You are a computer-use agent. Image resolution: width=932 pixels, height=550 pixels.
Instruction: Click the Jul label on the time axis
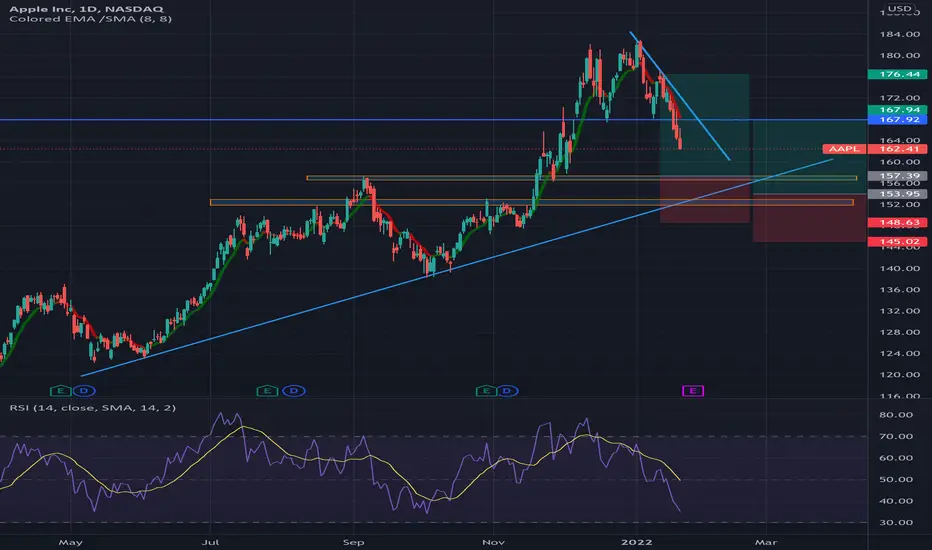210,542
